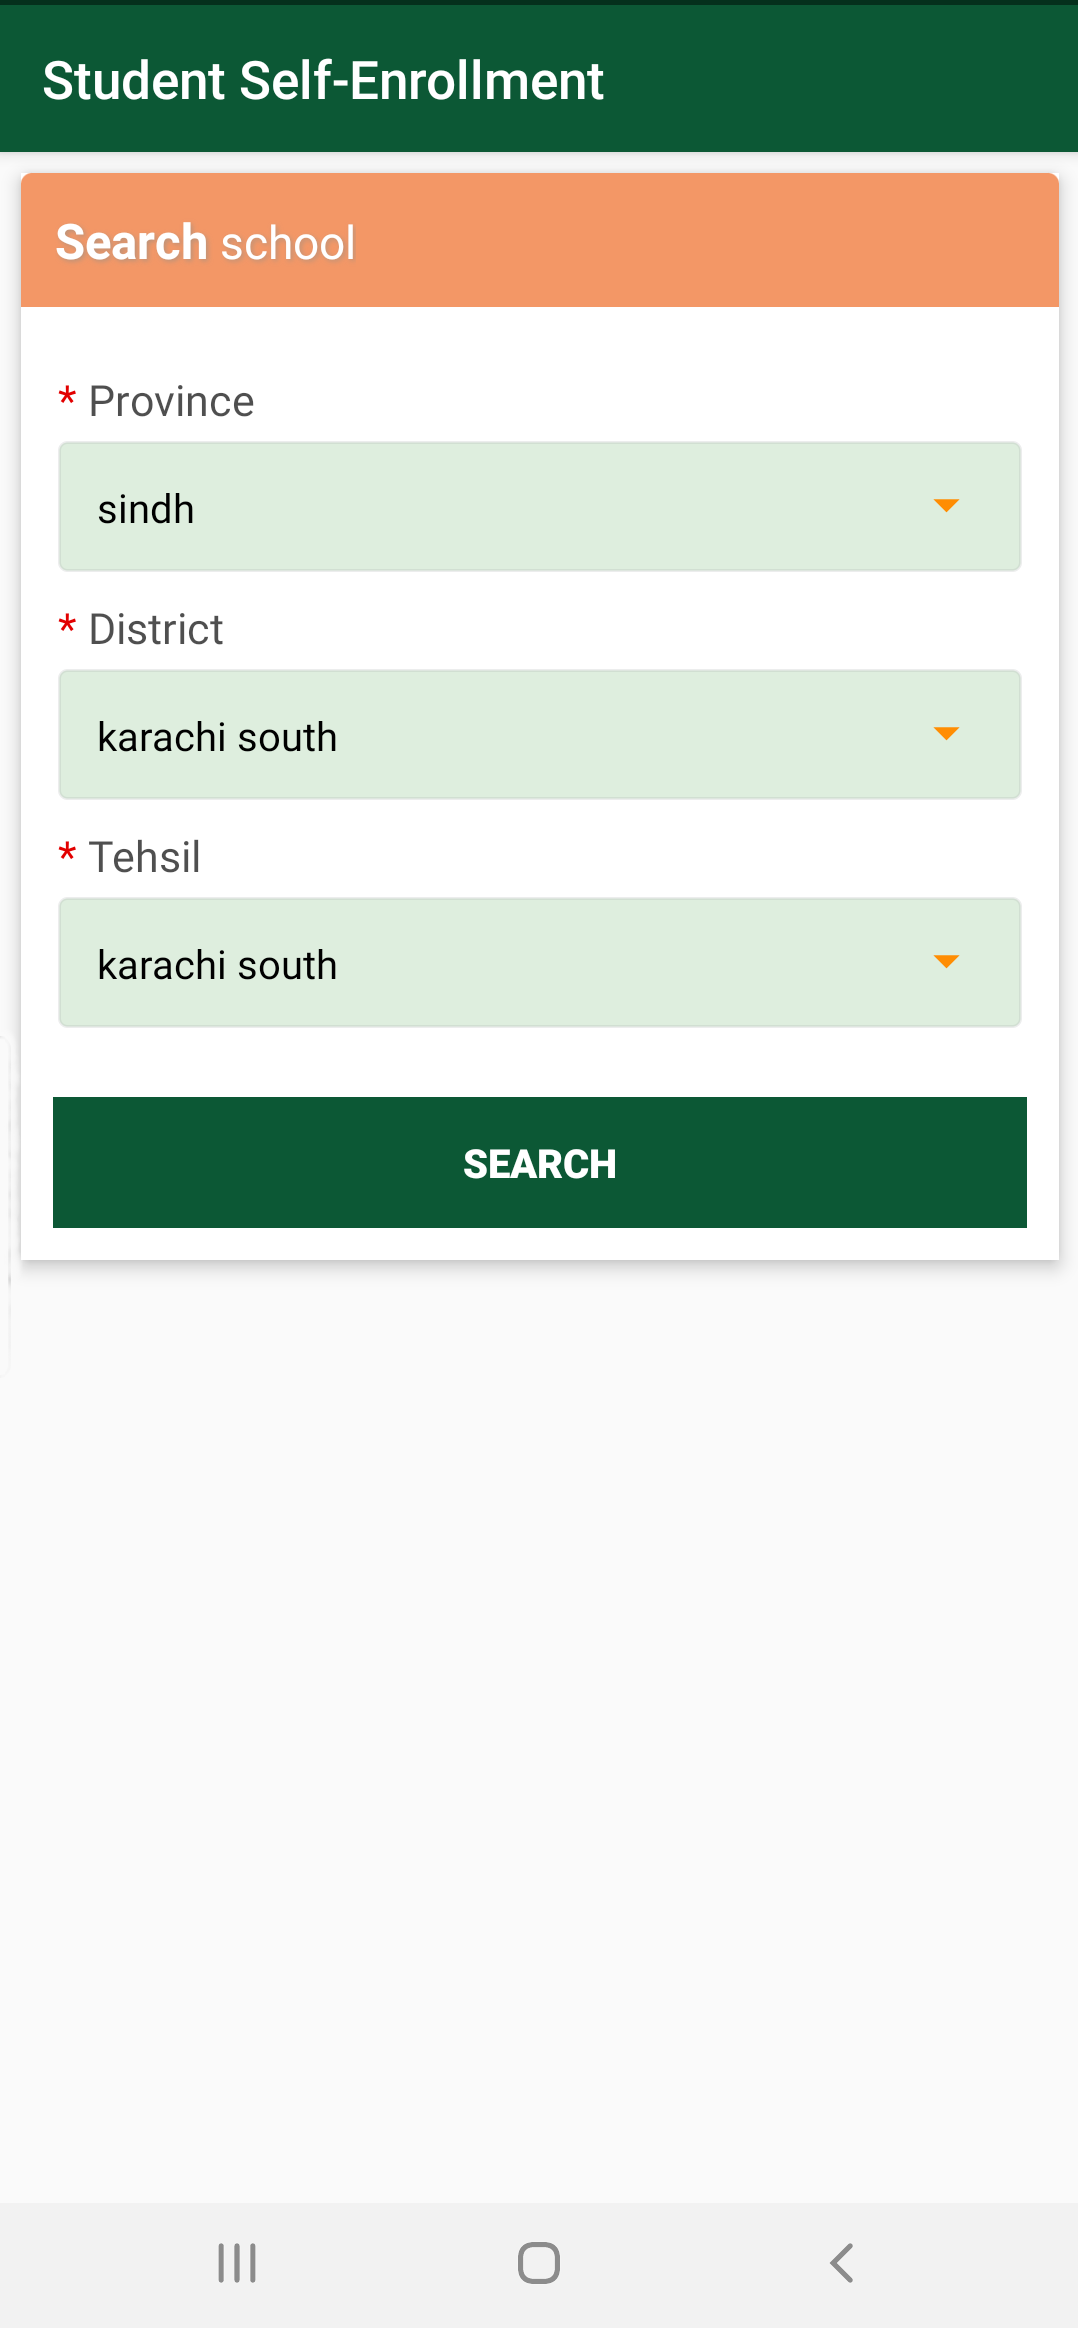The width and height of the screenshot is (1078, 2328).
Task: Tap the bold 'Search' word in orange header
Action: tap(131, 242)
